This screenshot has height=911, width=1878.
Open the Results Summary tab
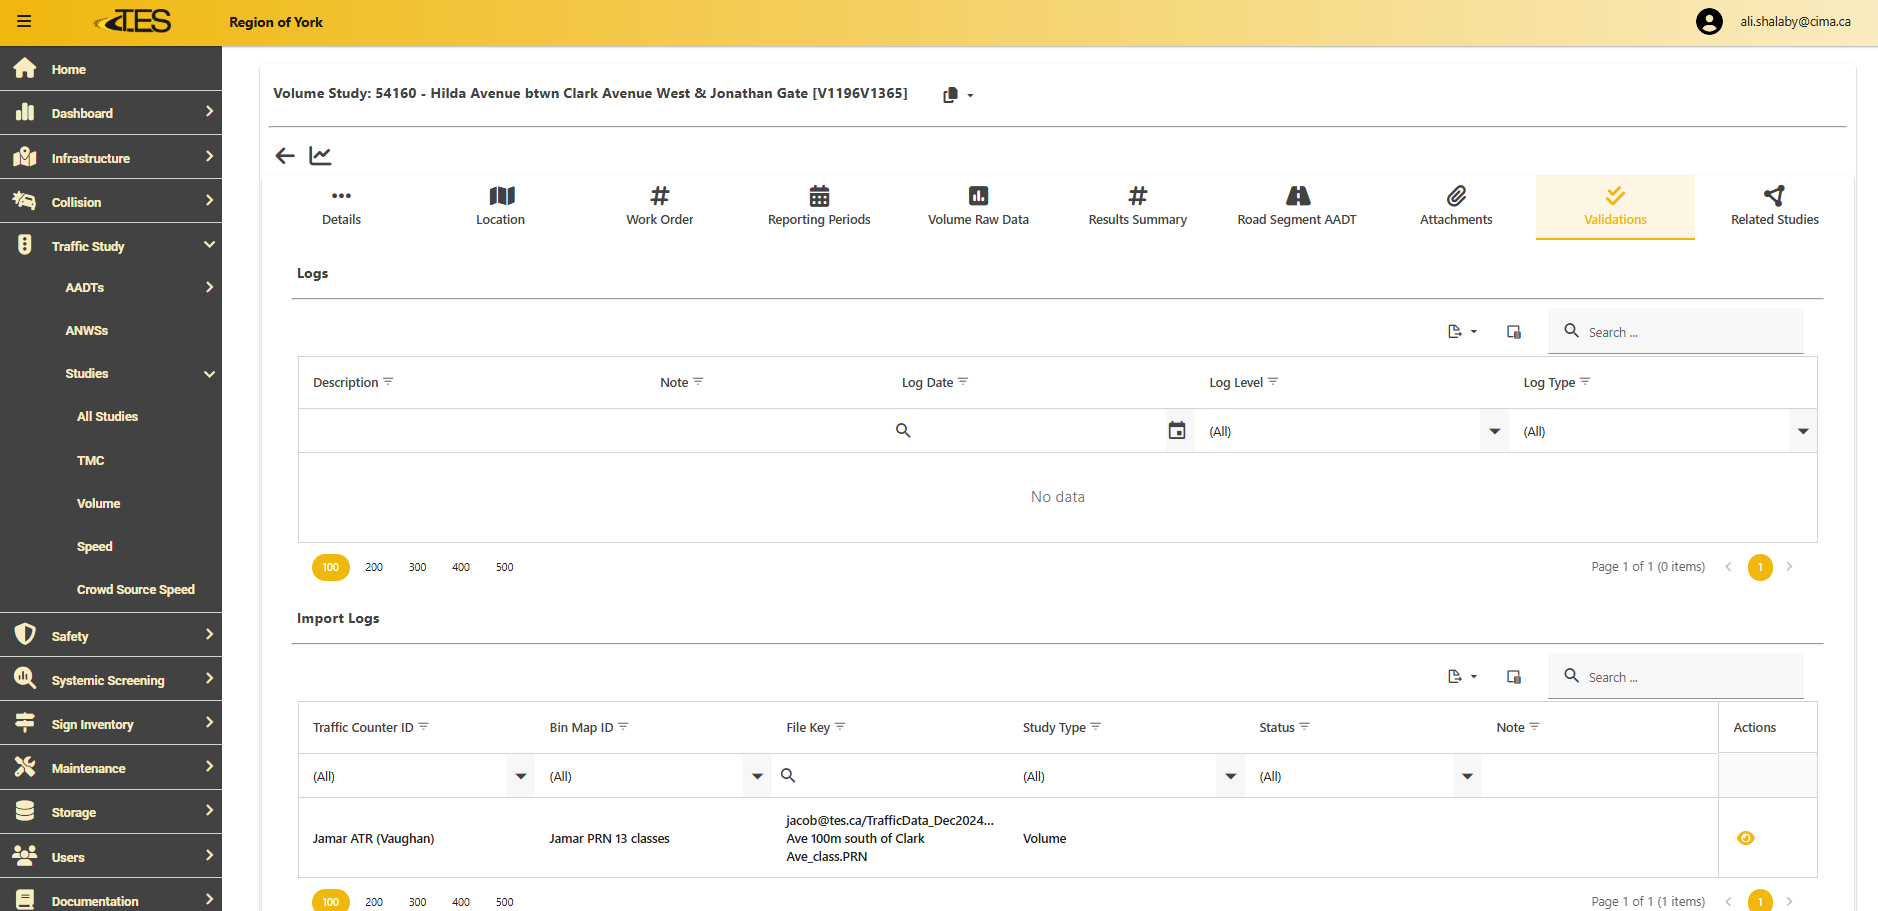[x=1137, y=207]
